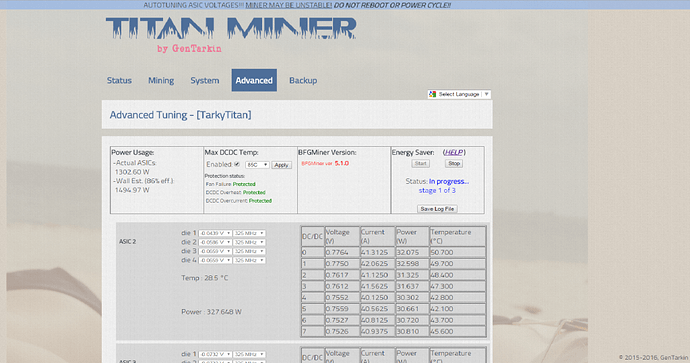690x363 pixels.
Task: Click Save Log File button
Action: click(437, 209)
